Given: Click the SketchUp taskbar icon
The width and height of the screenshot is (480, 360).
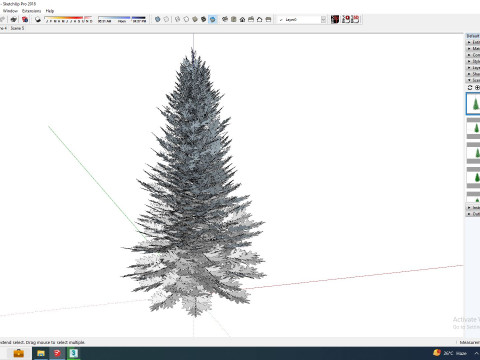Looking at the screenshot, I should [57, 353].
